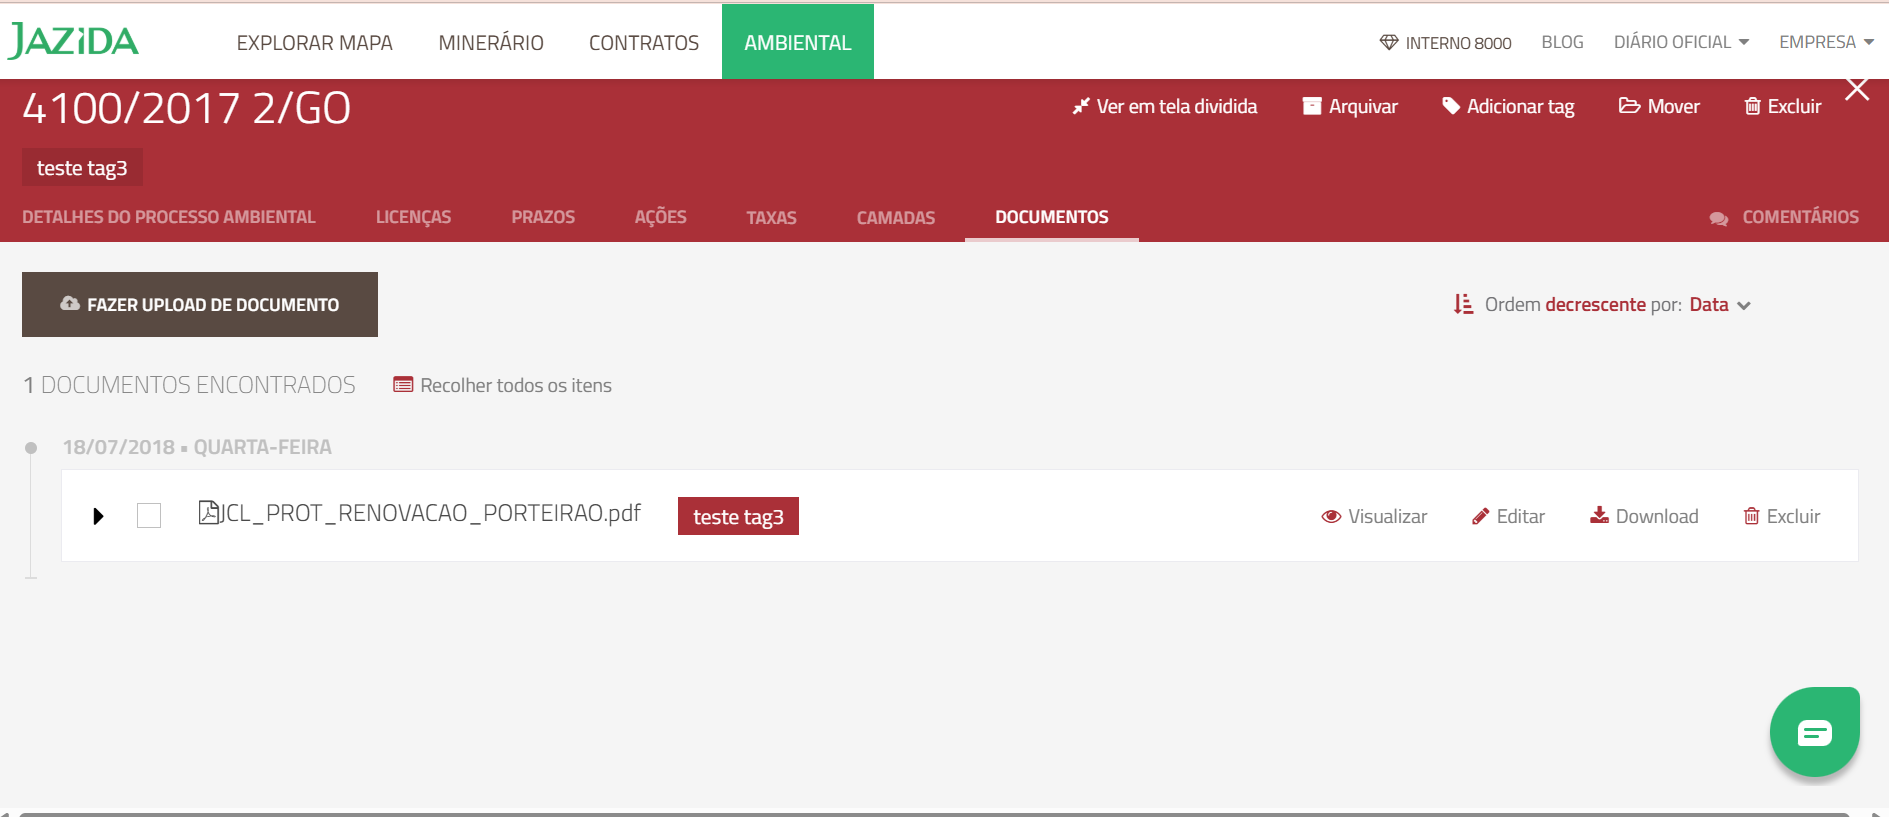Expand the document row with triangle
This screenshot has height=817, width=1889.
click(98, 516)
